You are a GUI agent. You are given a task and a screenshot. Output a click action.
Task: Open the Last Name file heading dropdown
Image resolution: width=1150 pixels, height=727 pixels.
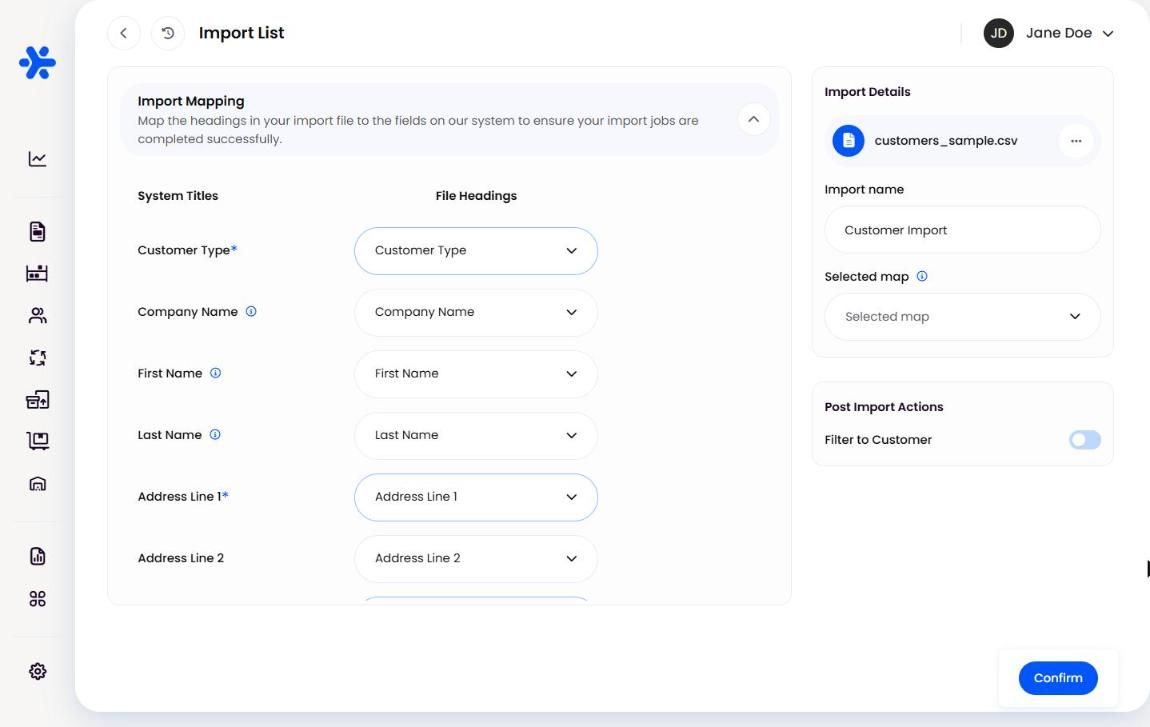point(476,436)
